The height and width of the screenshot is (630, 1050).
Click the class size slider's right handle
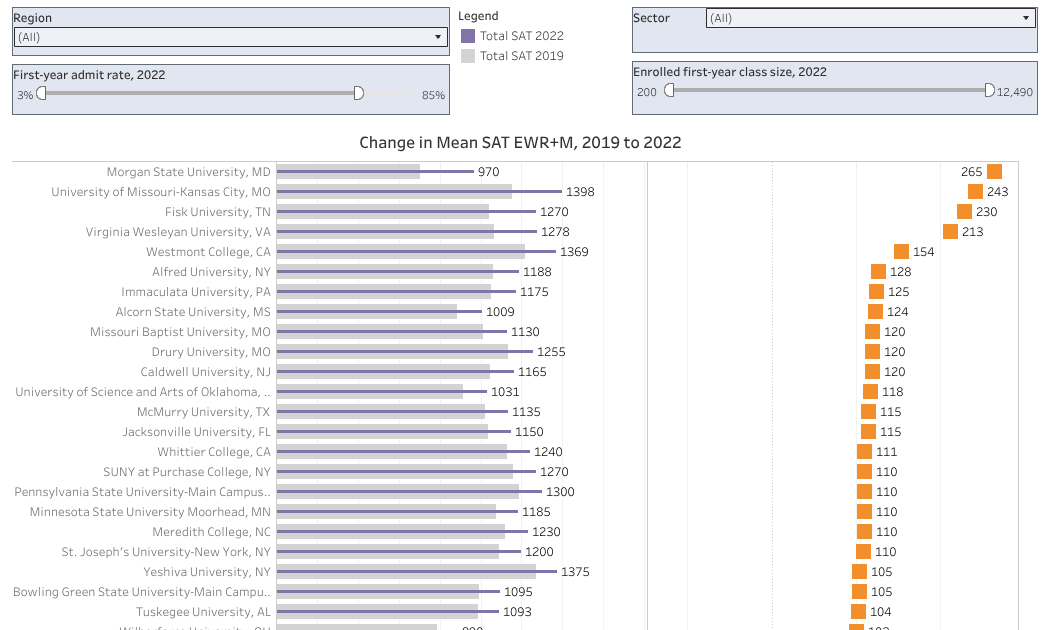[990, 90]
